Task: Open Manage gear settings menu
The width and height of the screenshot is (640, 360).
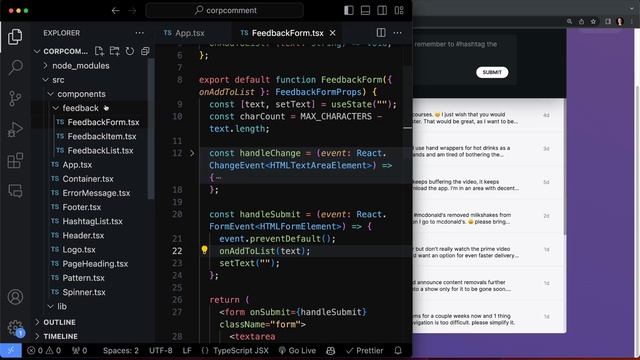Action: click(15, 327)
